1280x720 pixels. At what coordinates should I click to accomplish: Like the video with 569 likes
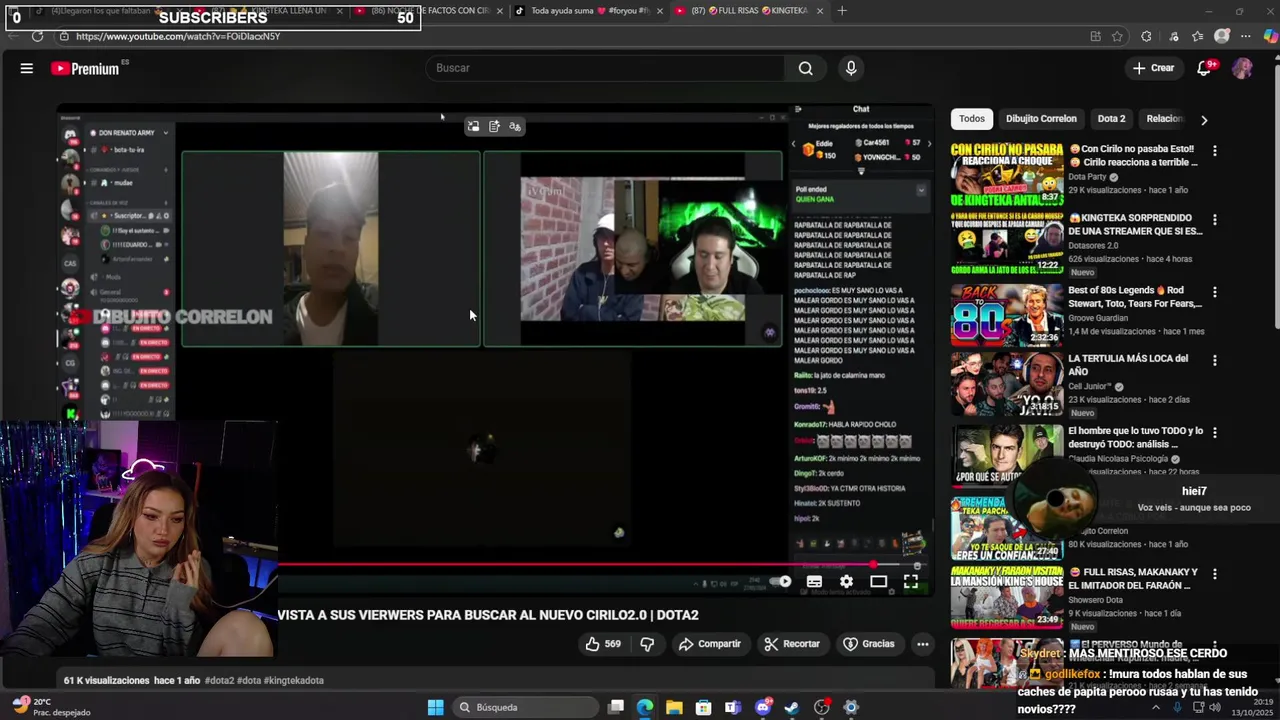pyautogui.click(x=603, y=644)
